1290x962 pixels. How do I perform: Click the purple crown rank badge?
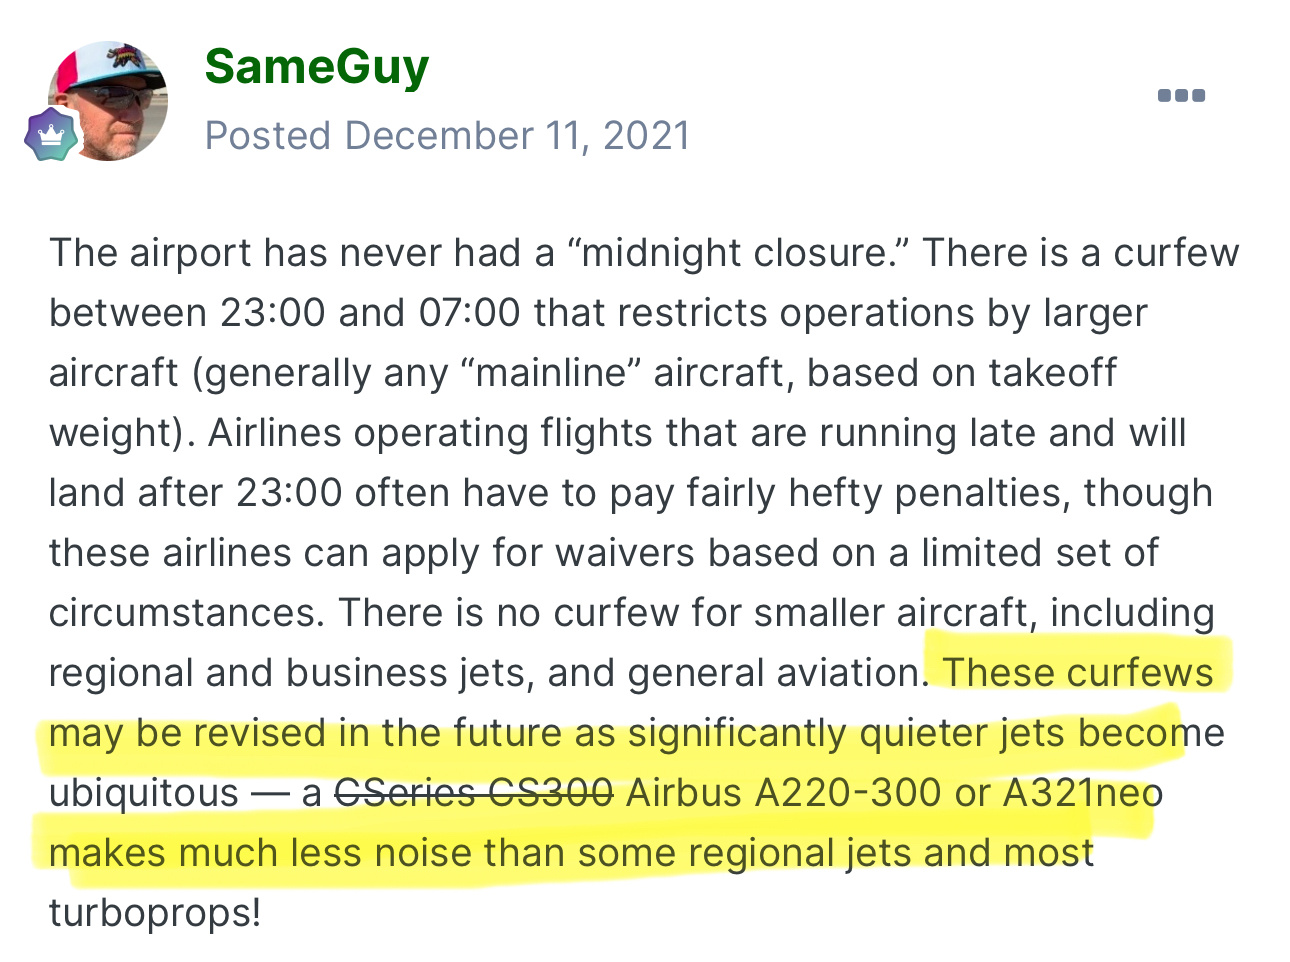[52, 135]
